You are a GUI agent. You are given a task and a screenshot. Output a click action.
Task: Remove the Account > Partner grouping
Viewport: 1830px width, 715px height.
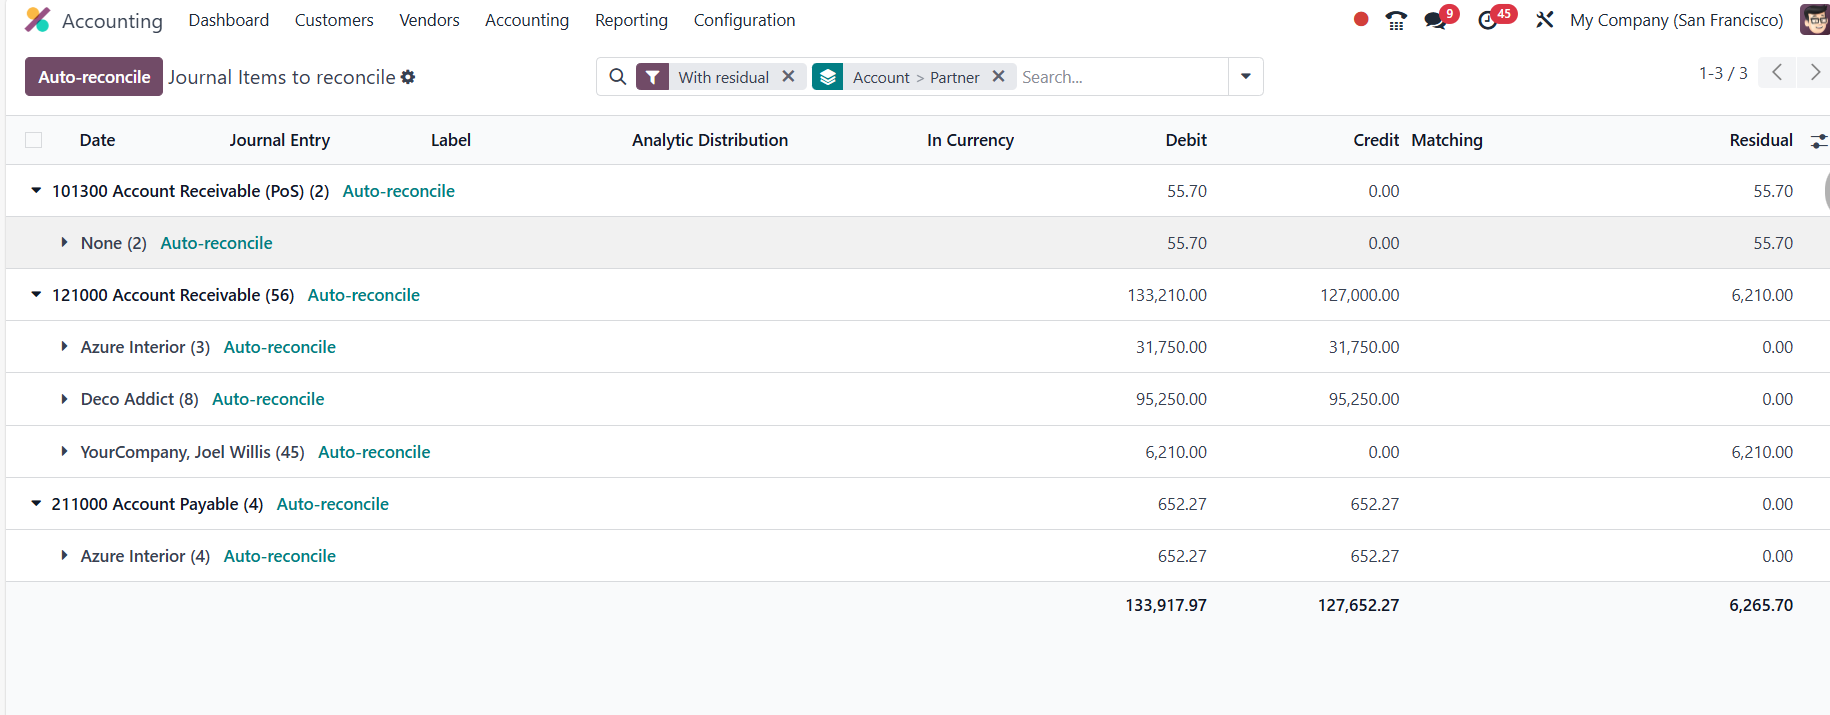[998, 76]
